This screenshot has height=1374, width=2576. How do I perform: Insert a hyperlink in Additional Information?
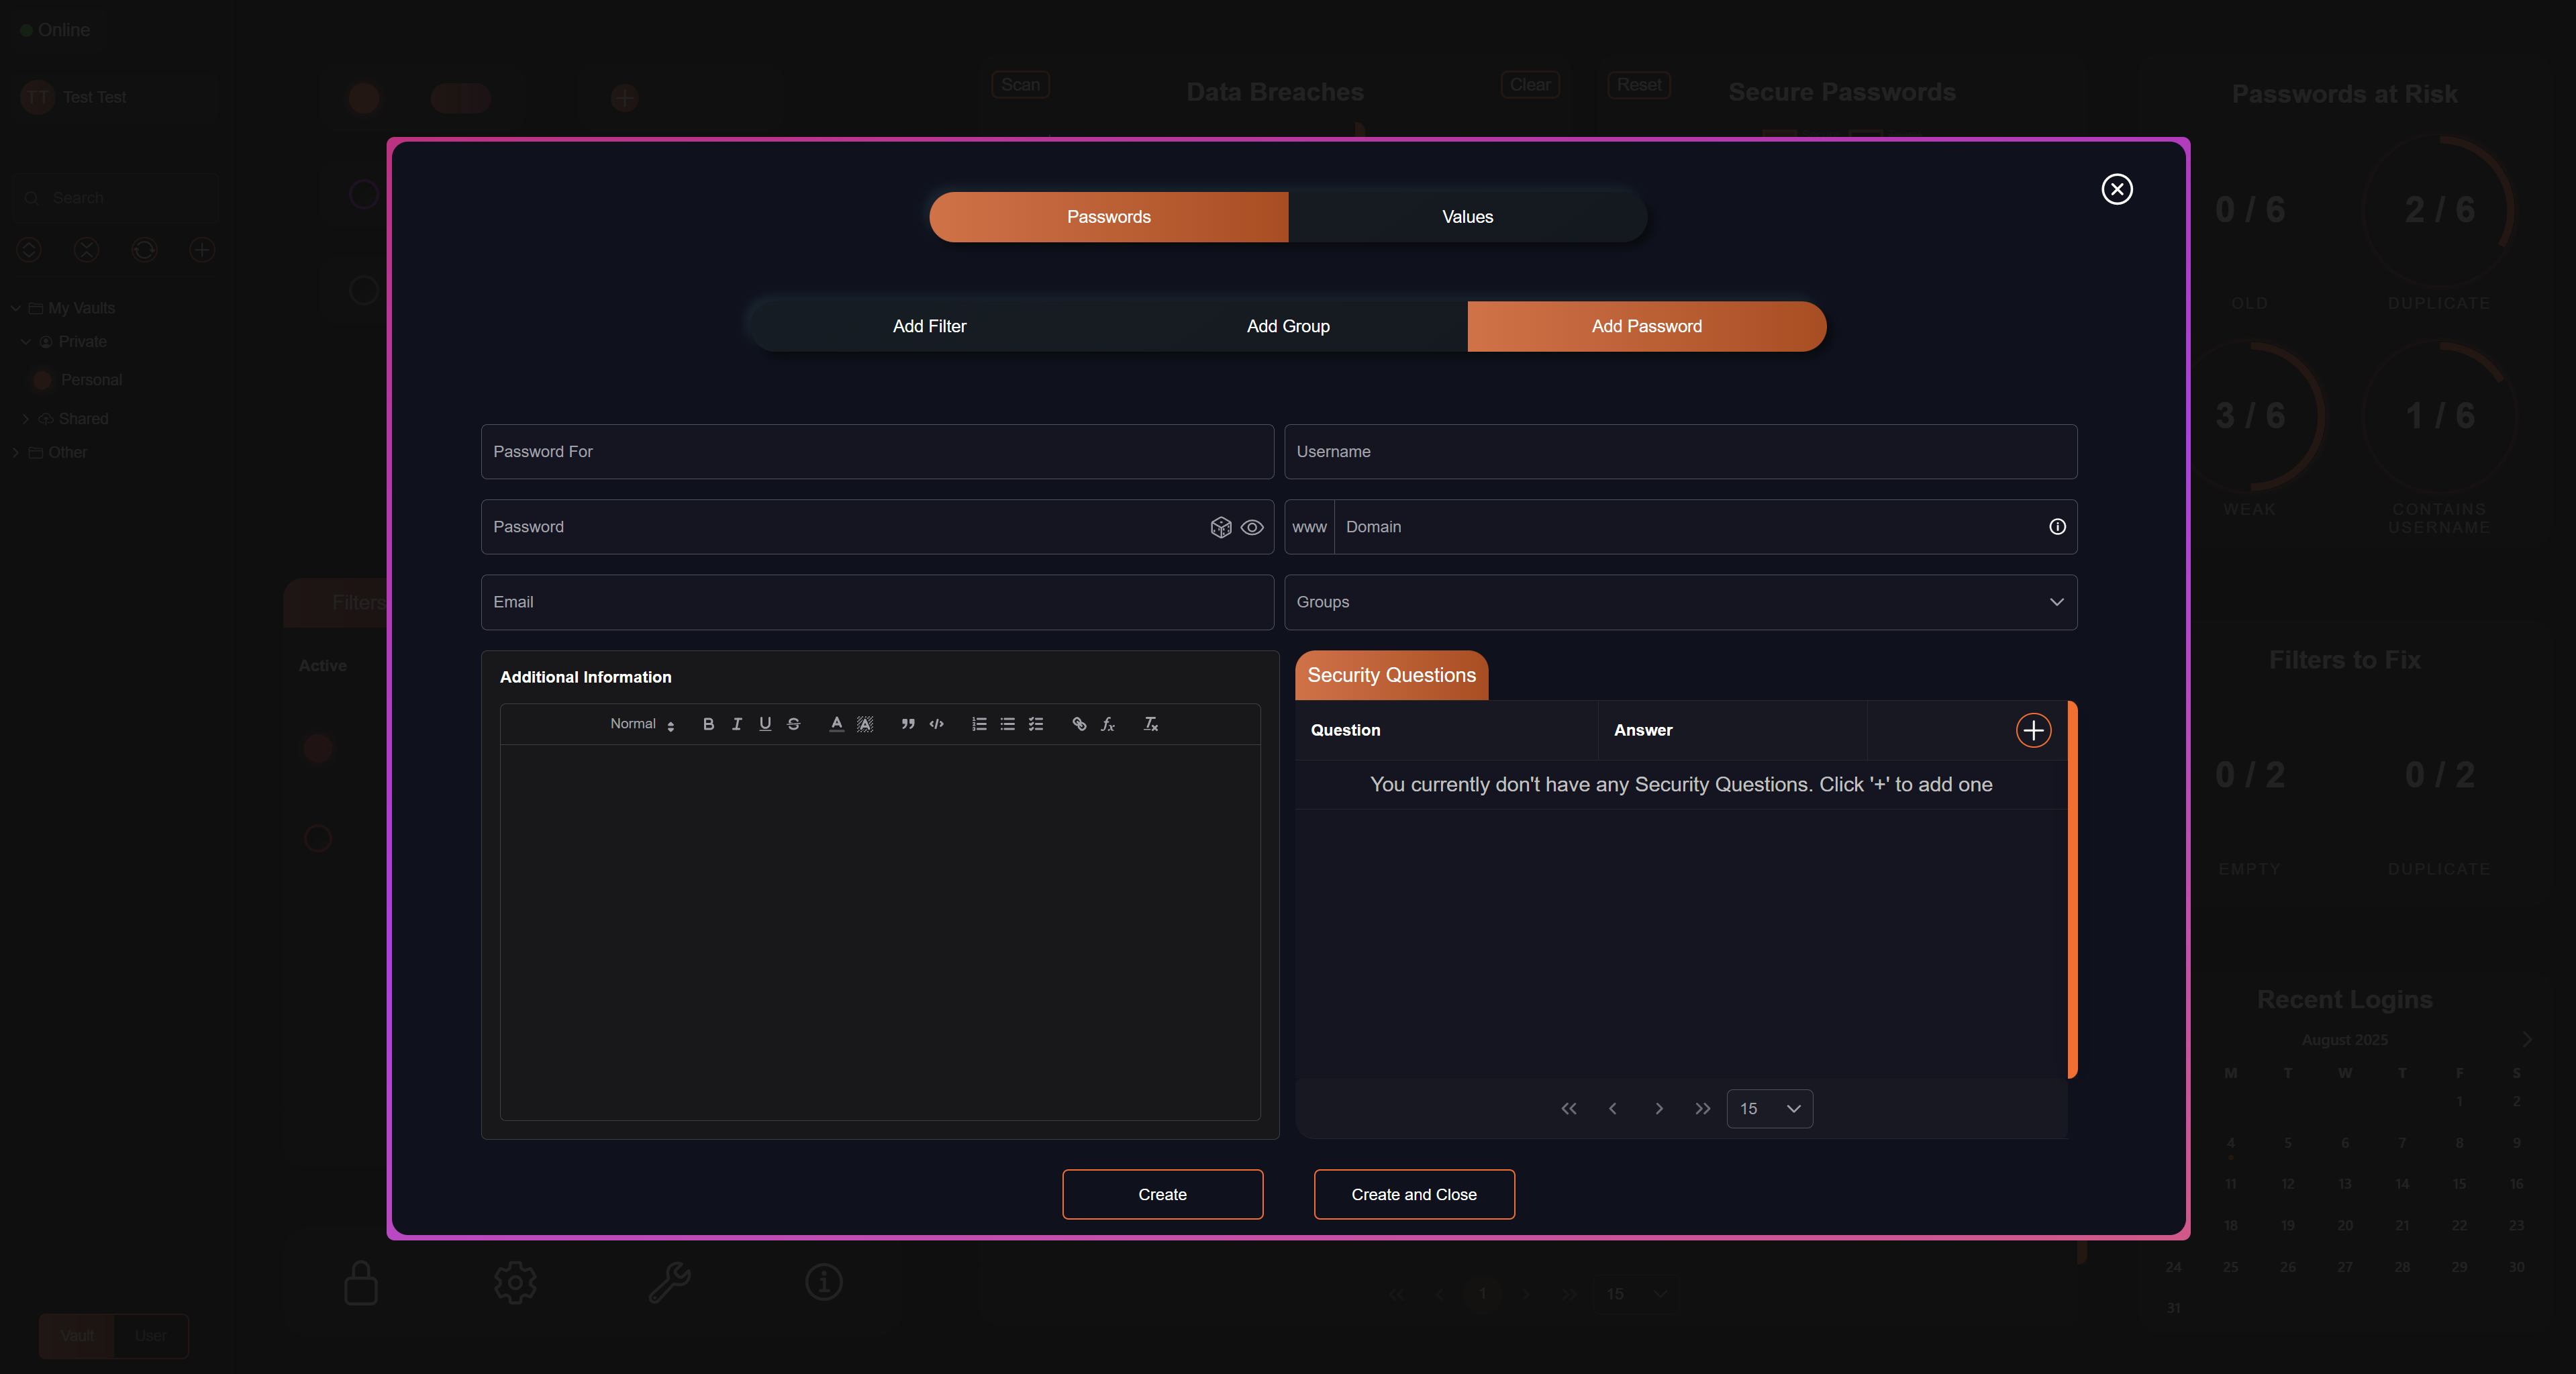pyautogui.click(x=1078, y=724)
